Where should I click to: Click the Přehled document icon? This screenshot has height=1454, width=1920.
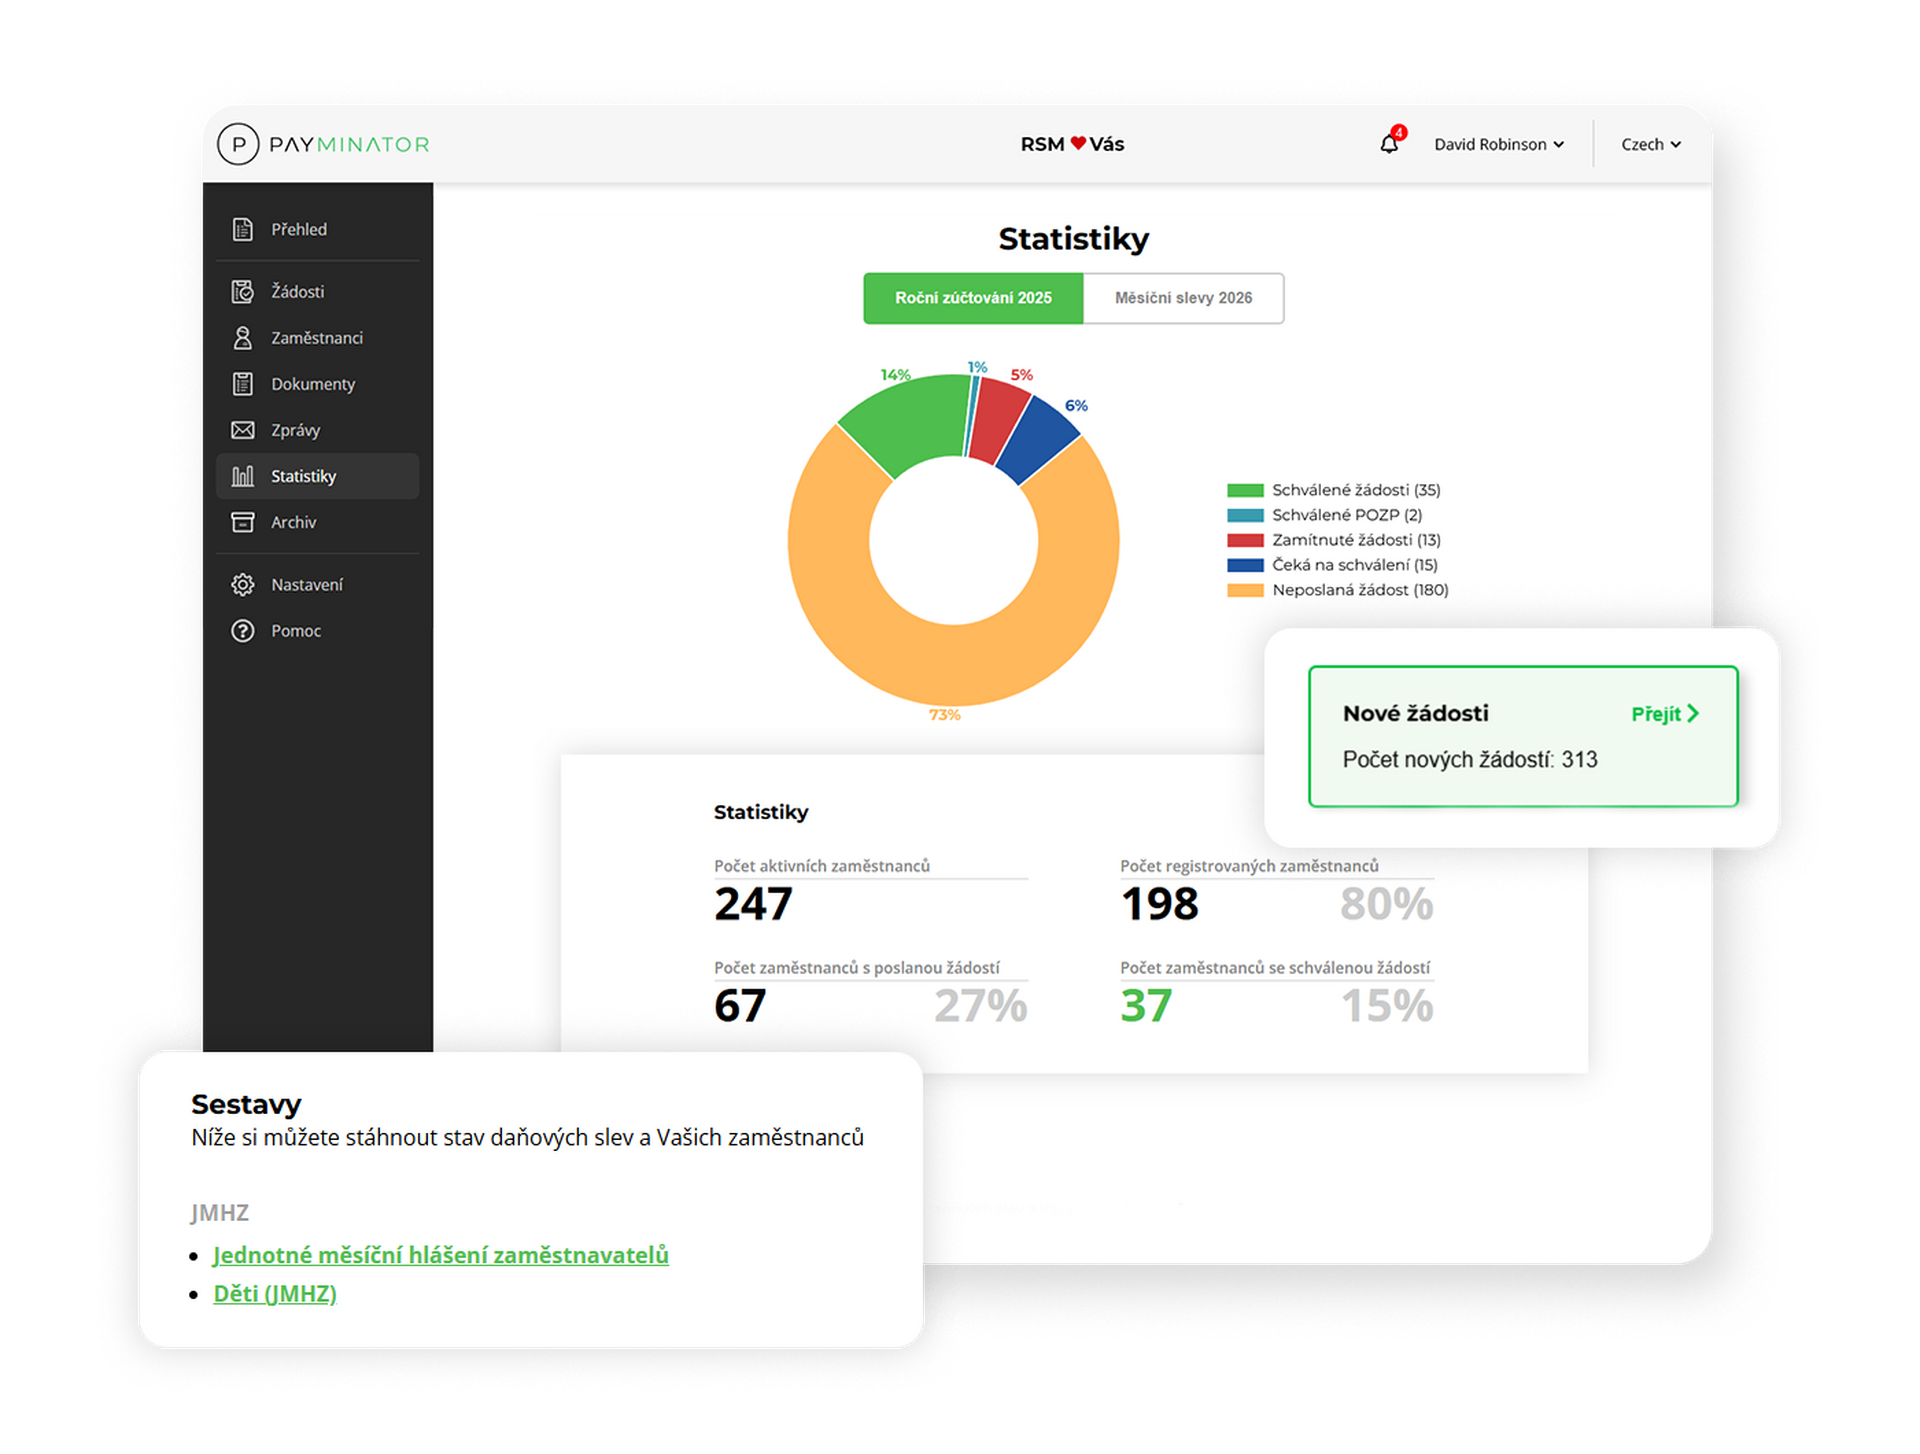click(242, 229)
